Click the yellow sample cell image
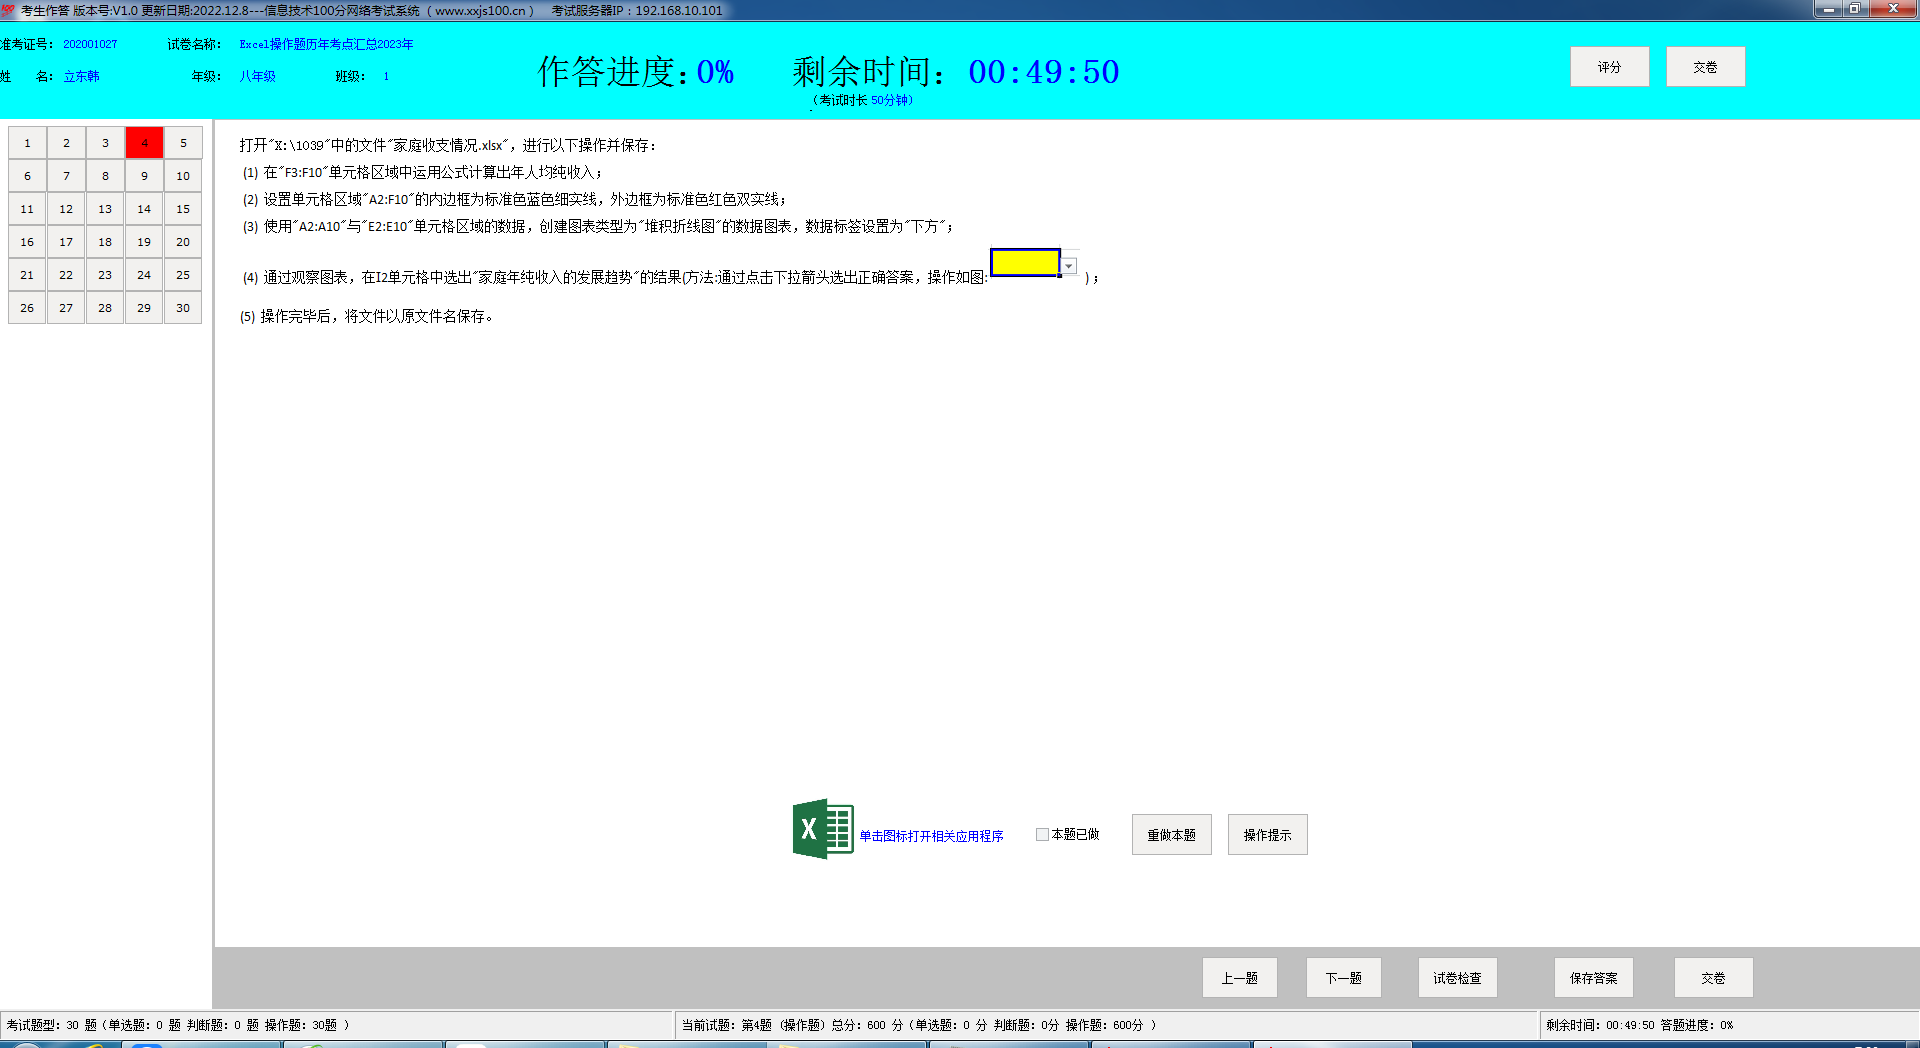This screenshot has height=1048, width=1920. [x=1025, y=262]
